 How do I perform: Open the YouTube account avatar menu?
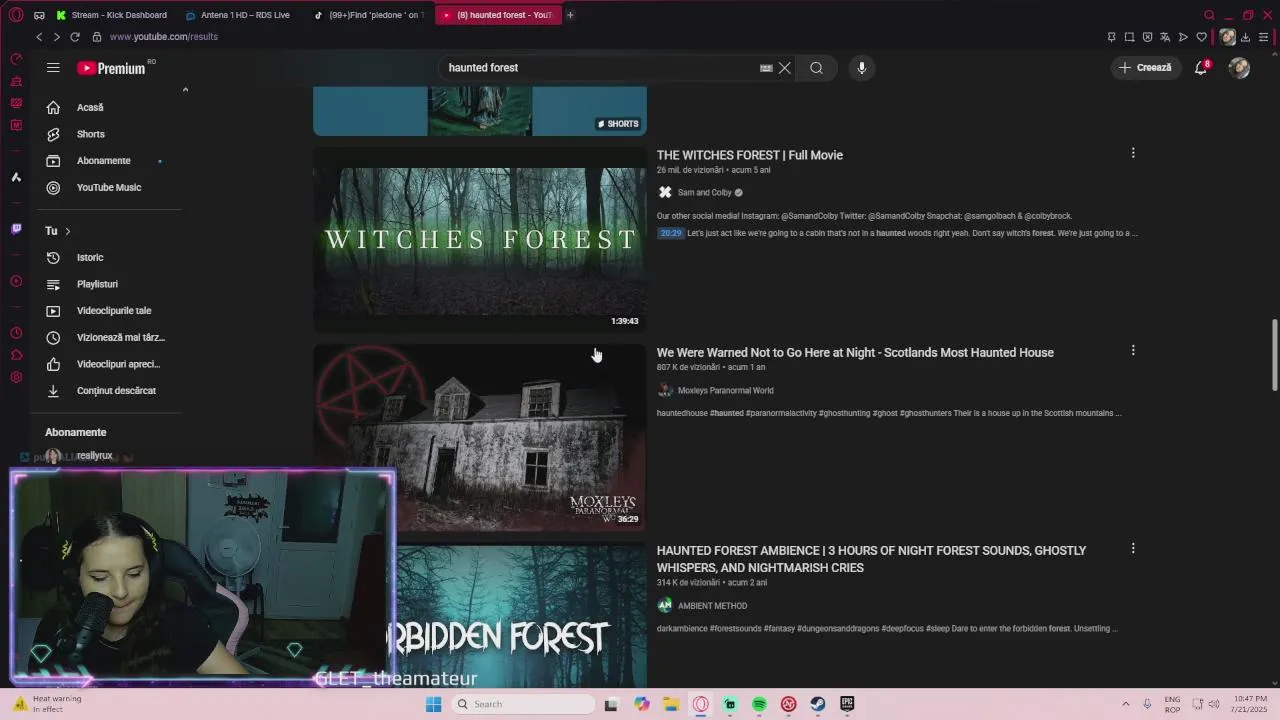(1239, 68)
